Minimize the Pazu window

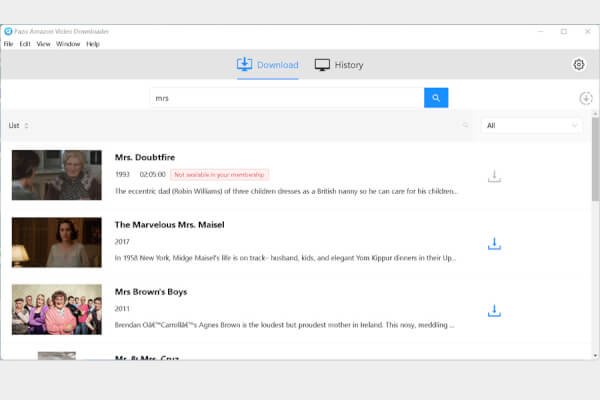pos(540,31)
